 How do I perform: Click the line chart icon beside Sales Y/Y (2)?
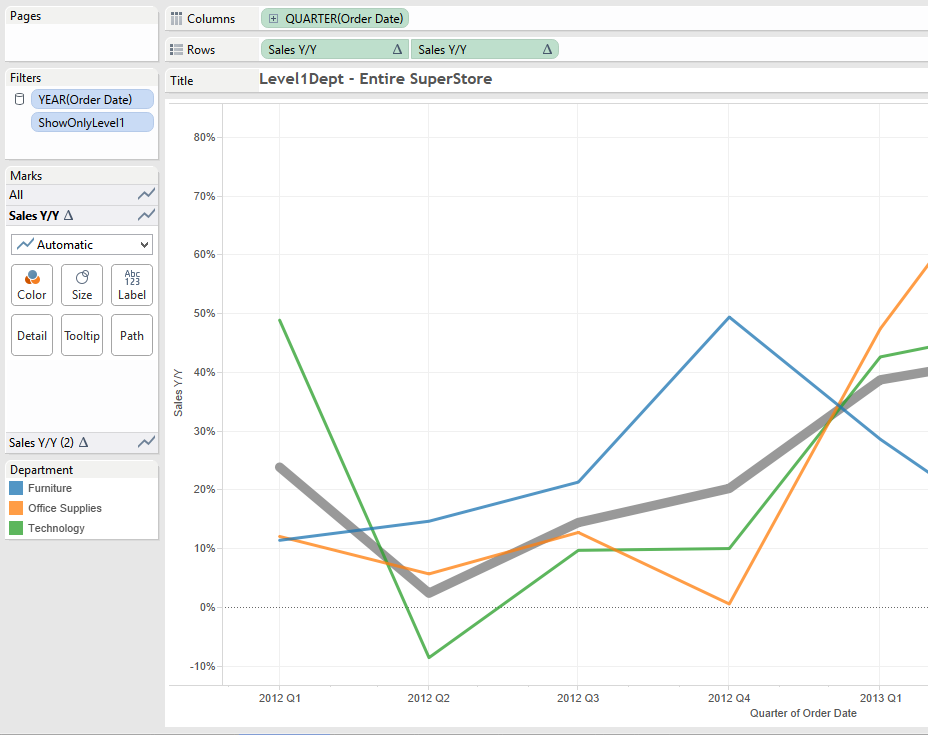(x=146, y=442)
